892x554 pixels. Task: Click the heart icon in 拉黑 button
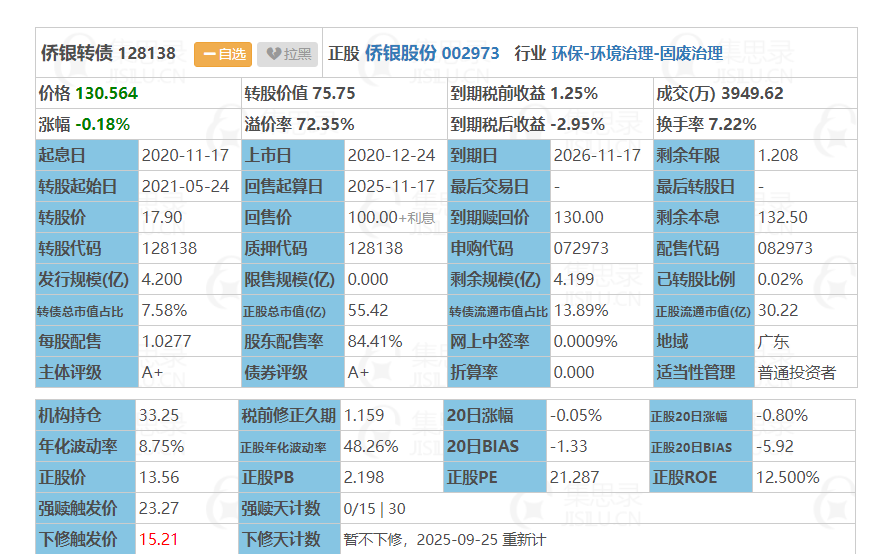(x=274, y=54)
